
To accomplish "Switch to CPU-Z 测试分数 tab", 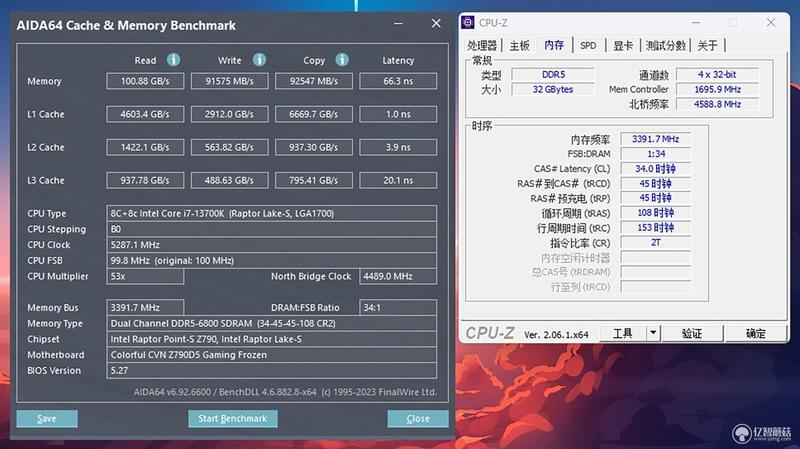I will (665, 45).
